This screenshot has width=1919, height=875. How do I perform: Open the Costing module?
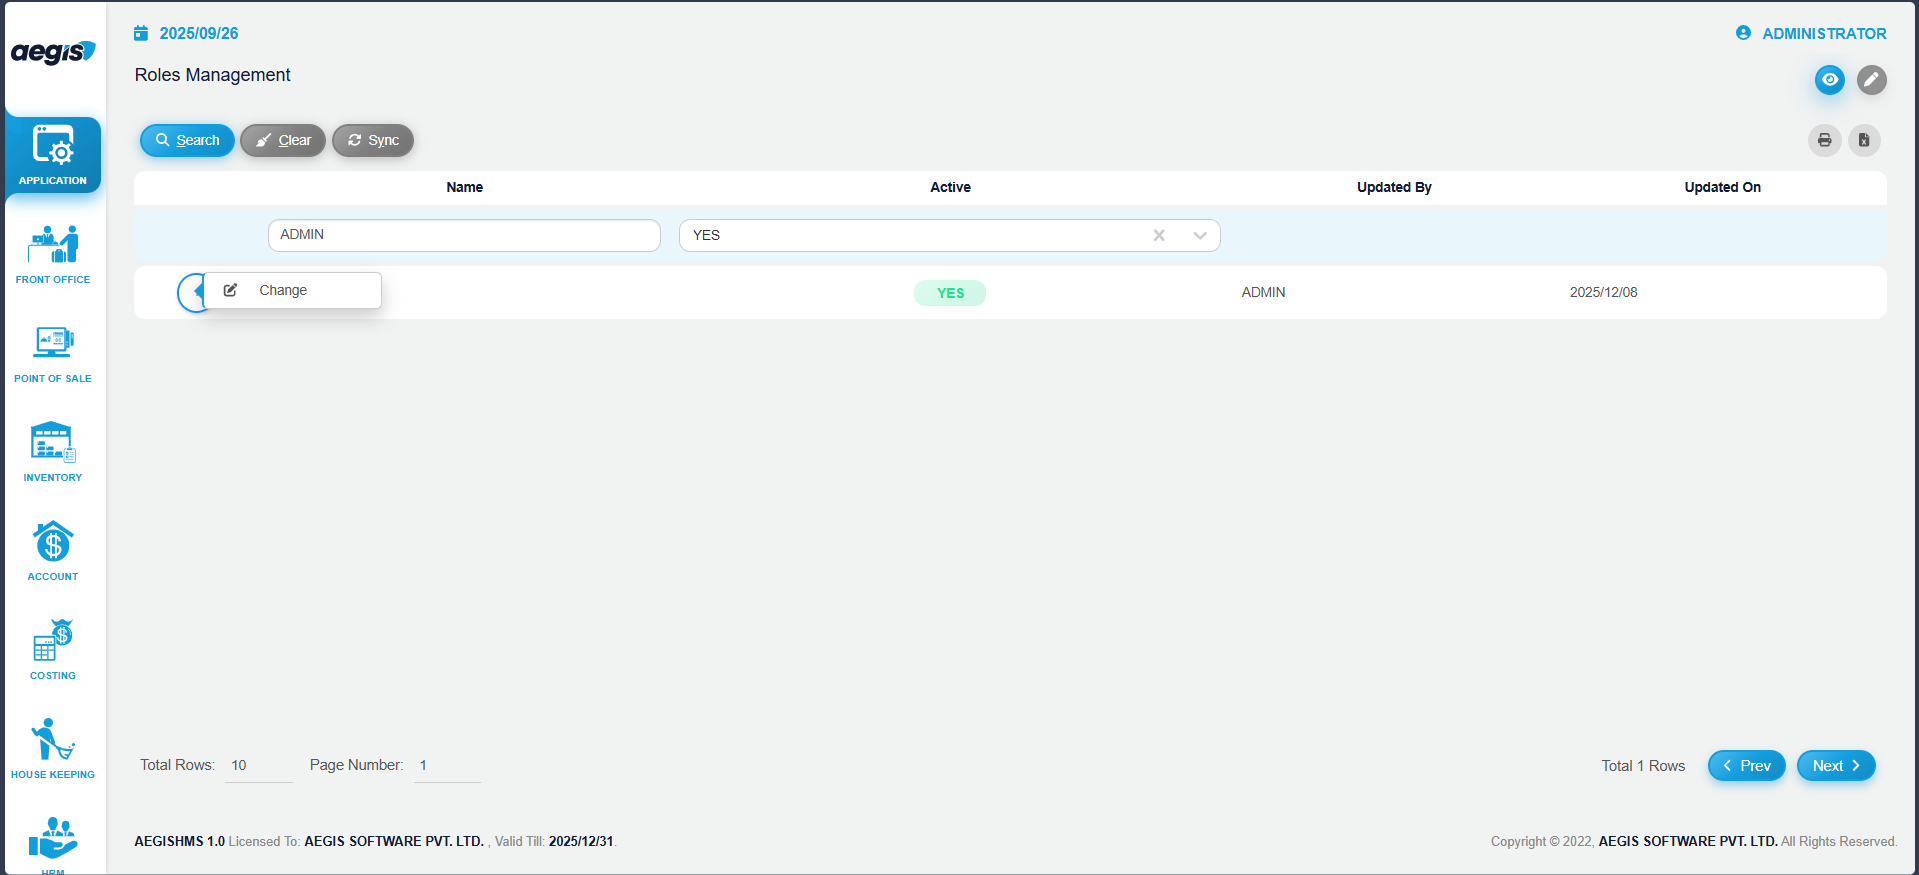pyautogui.click(x=53, y=650)
